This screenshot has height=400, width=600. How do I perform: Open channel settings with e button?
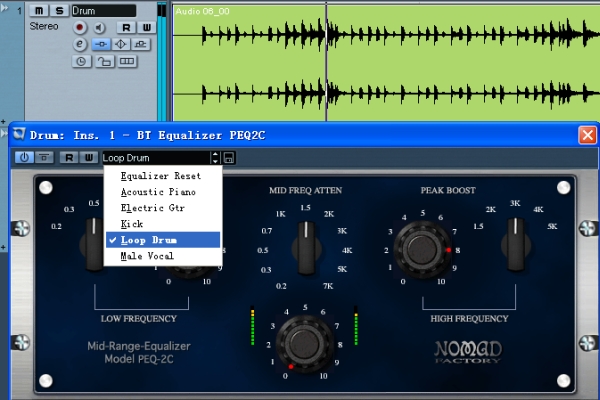click(80, 44)
